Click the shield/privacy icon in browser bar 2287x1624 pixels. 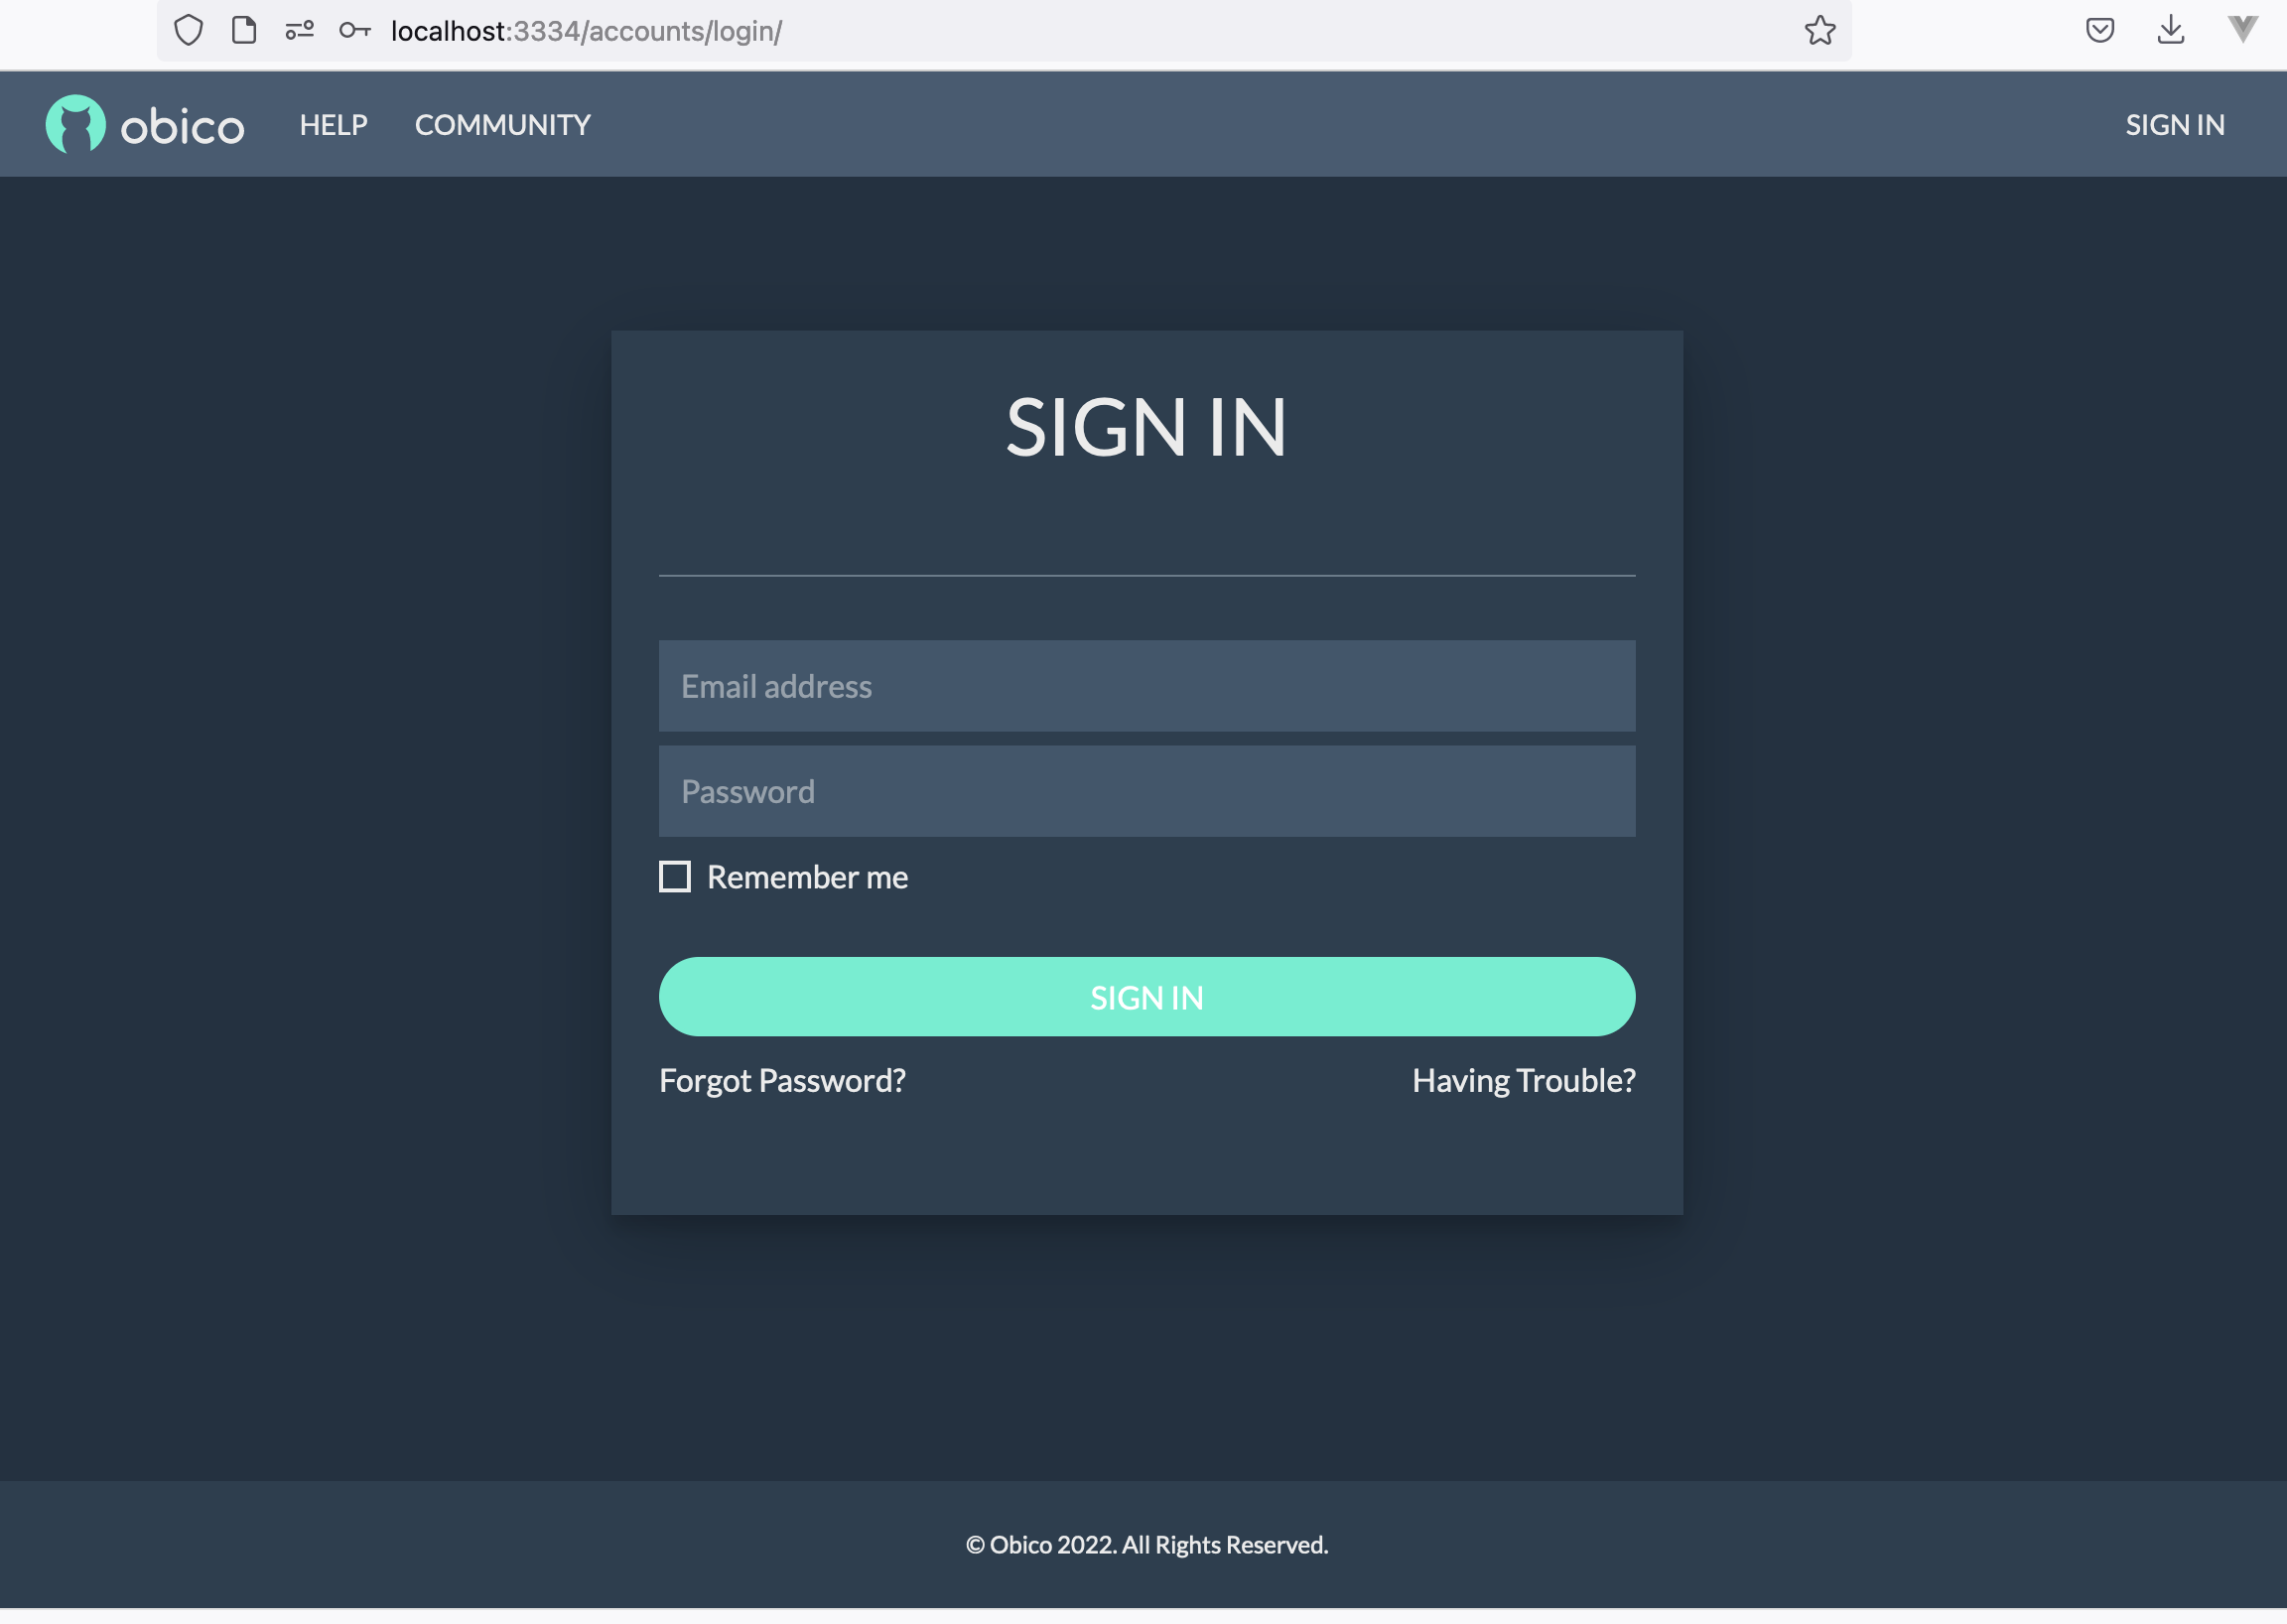tap(190, 30)
